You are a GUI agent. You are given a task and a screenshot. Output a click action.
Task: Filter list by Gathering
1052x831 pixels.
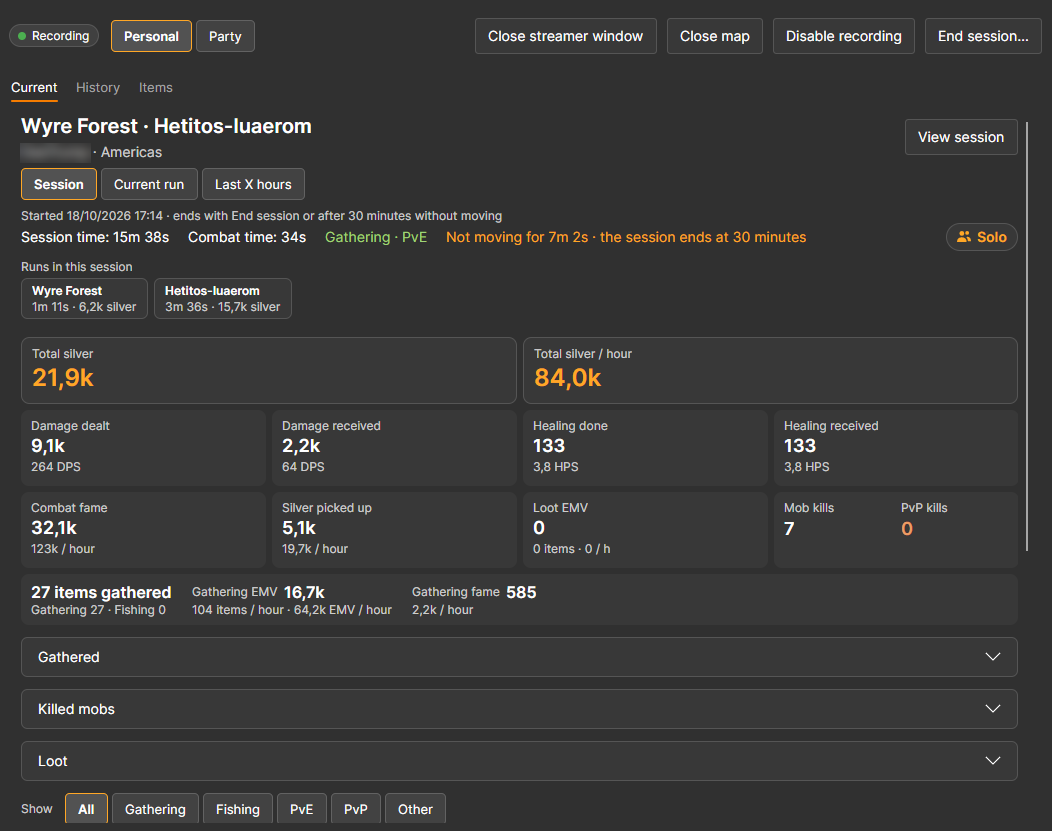(x=155, y=809)
